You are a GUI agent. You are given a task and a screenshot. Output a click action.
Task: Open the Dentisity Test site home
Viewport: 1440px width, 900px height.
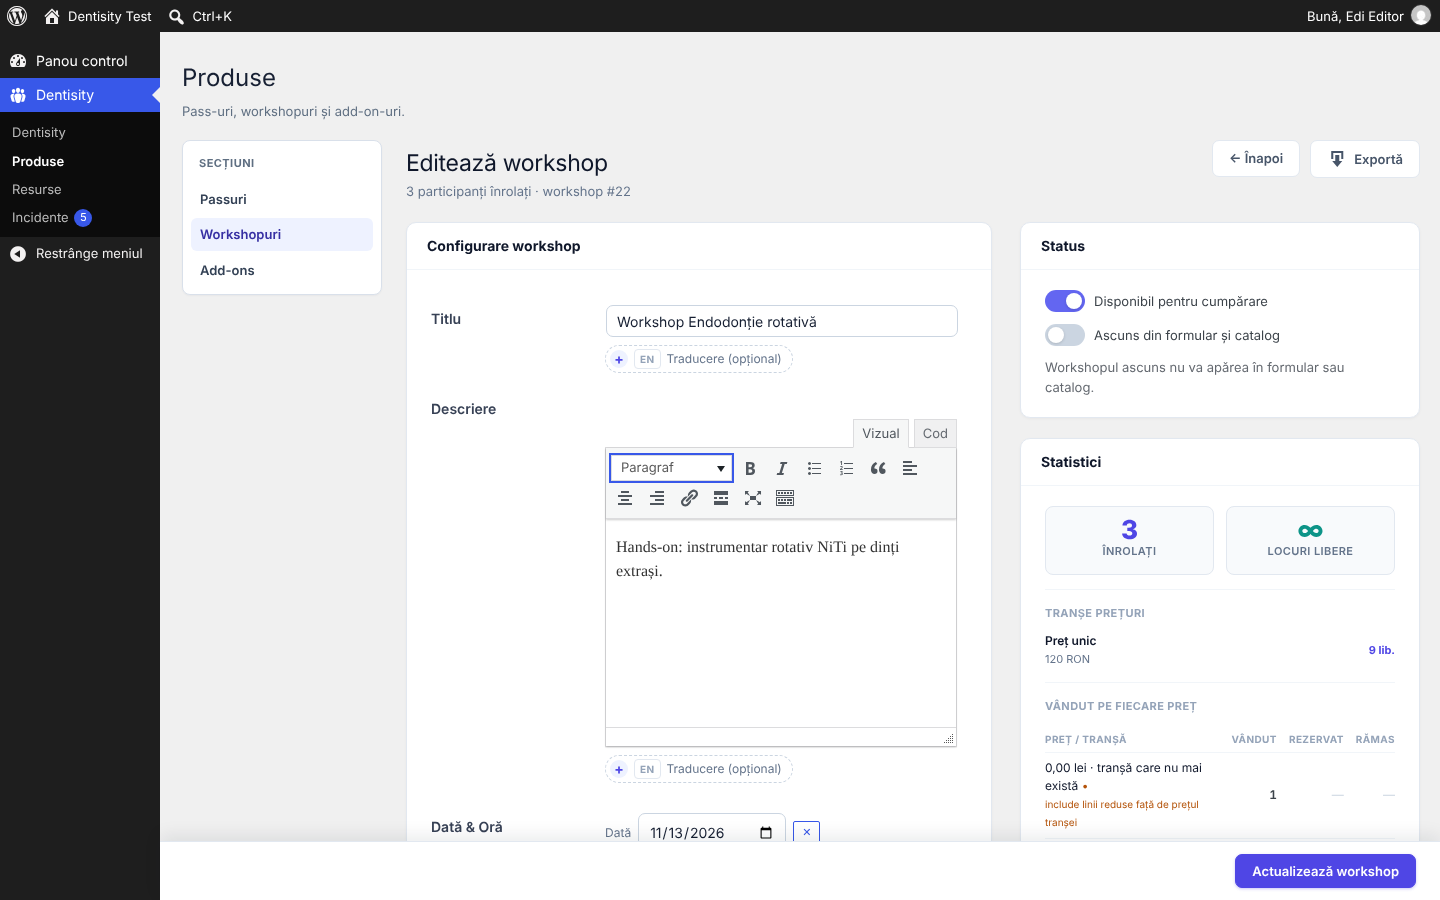98,16
